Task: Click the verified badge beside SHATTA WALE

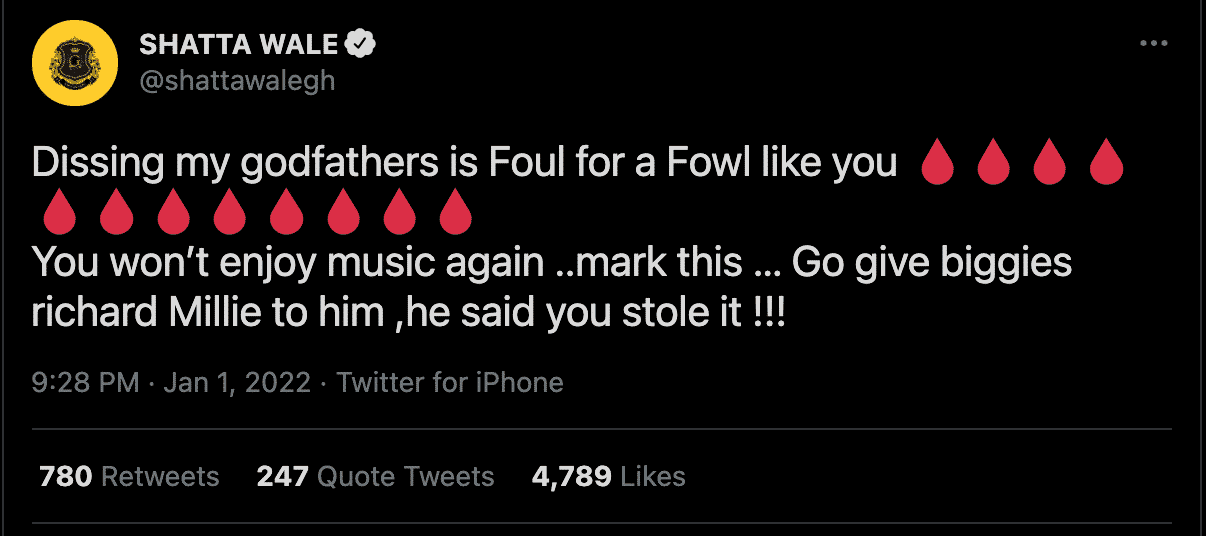Action: (358, 45)
